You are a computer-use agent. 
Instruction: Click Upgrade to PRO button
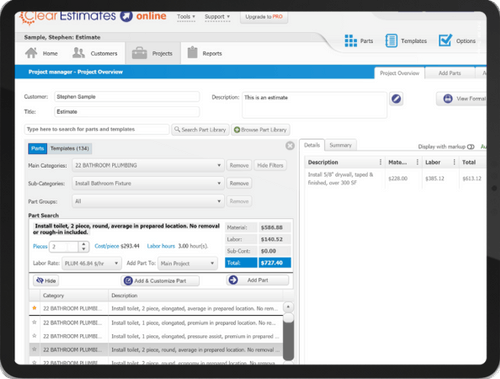tap(264, 17)
